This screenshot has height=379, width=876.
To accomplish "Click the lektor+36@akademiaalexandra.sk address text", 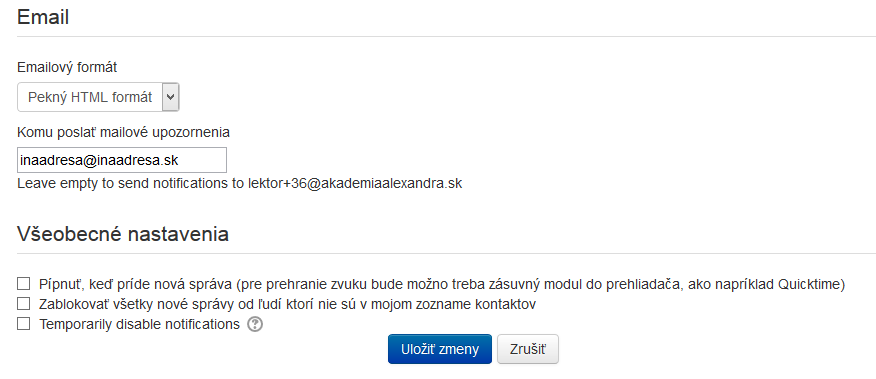I will (x=355, y=183).
